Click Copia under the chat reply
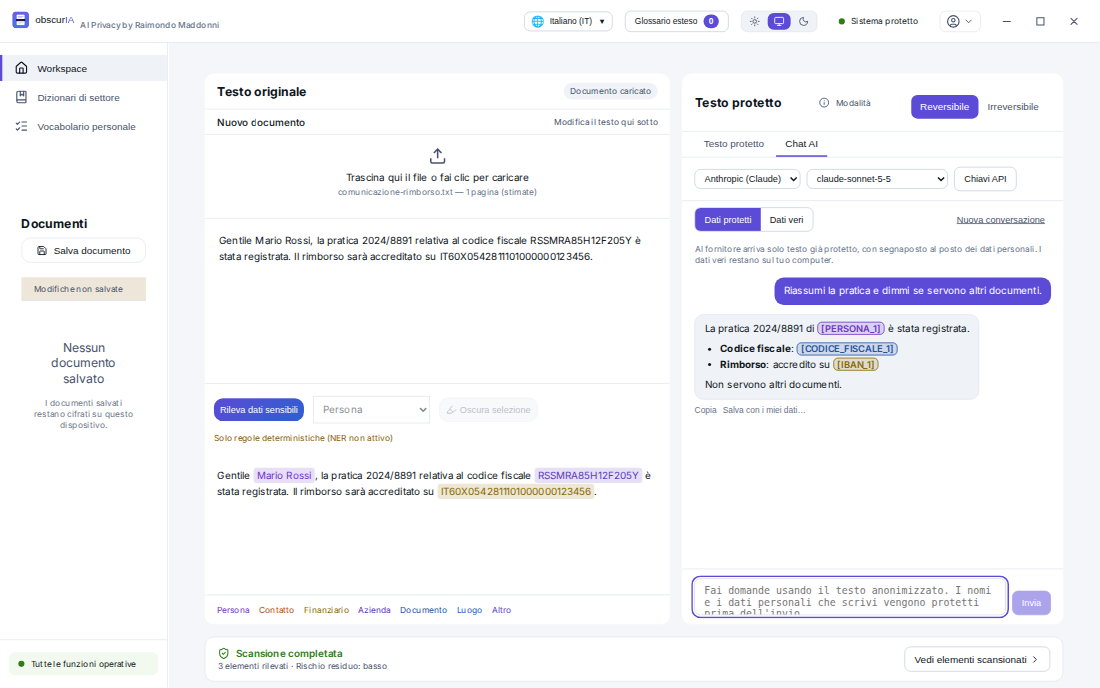 706,410
